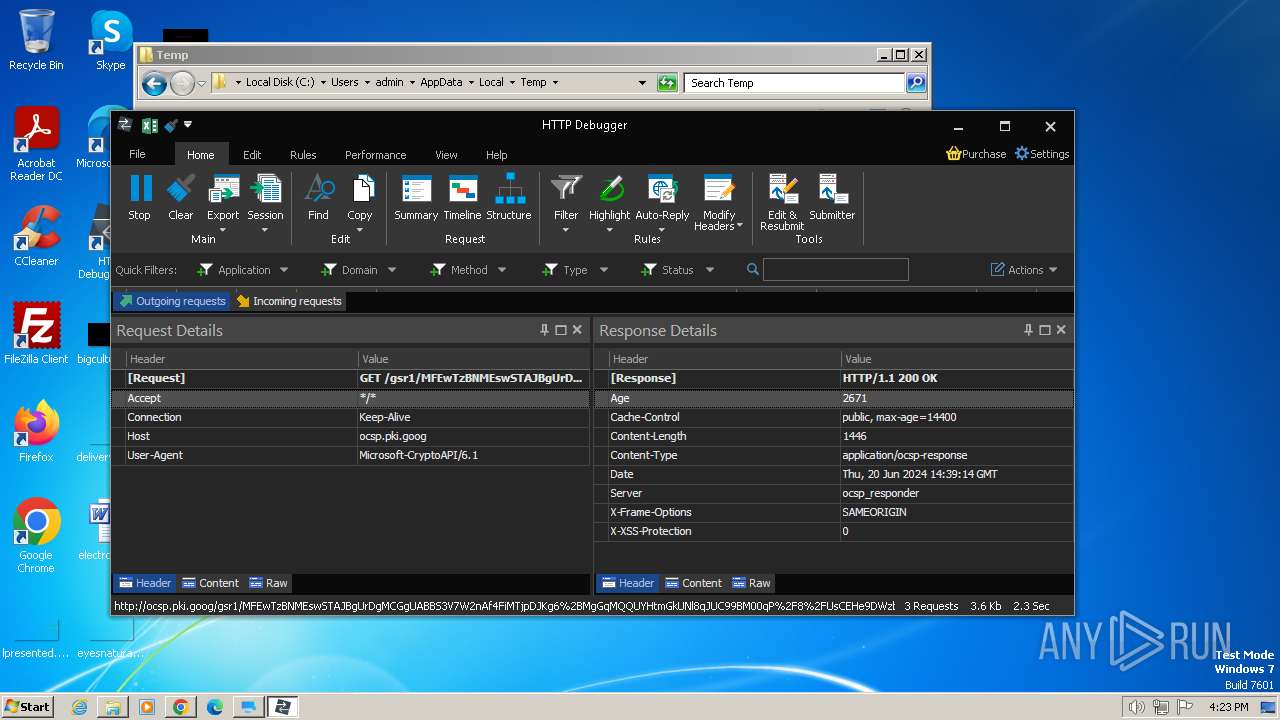Switch to the View ribbon tab
The height and width of the screenshot is (720, 1280).
(x=446, y=155)
